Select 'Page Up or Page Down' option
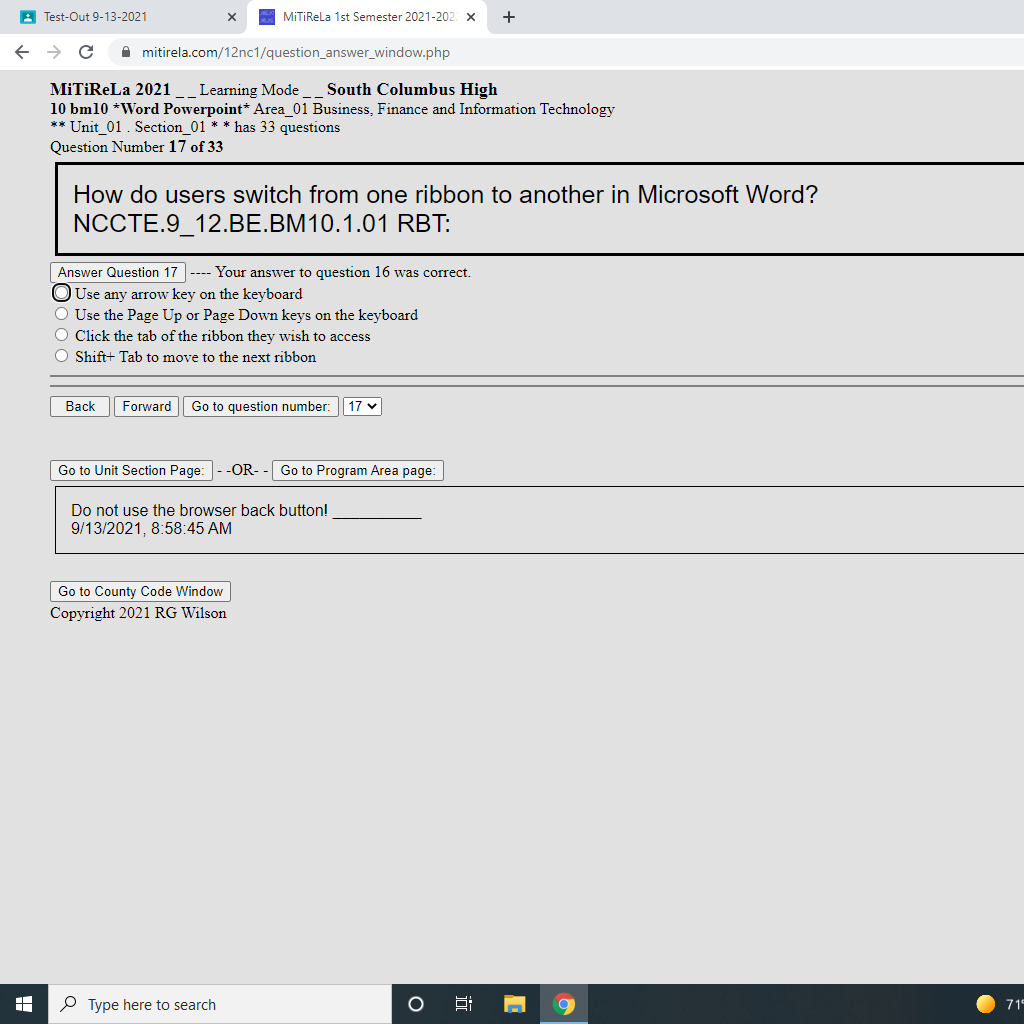Screen dimensions: 1024x1024 [x=61, y=314]
